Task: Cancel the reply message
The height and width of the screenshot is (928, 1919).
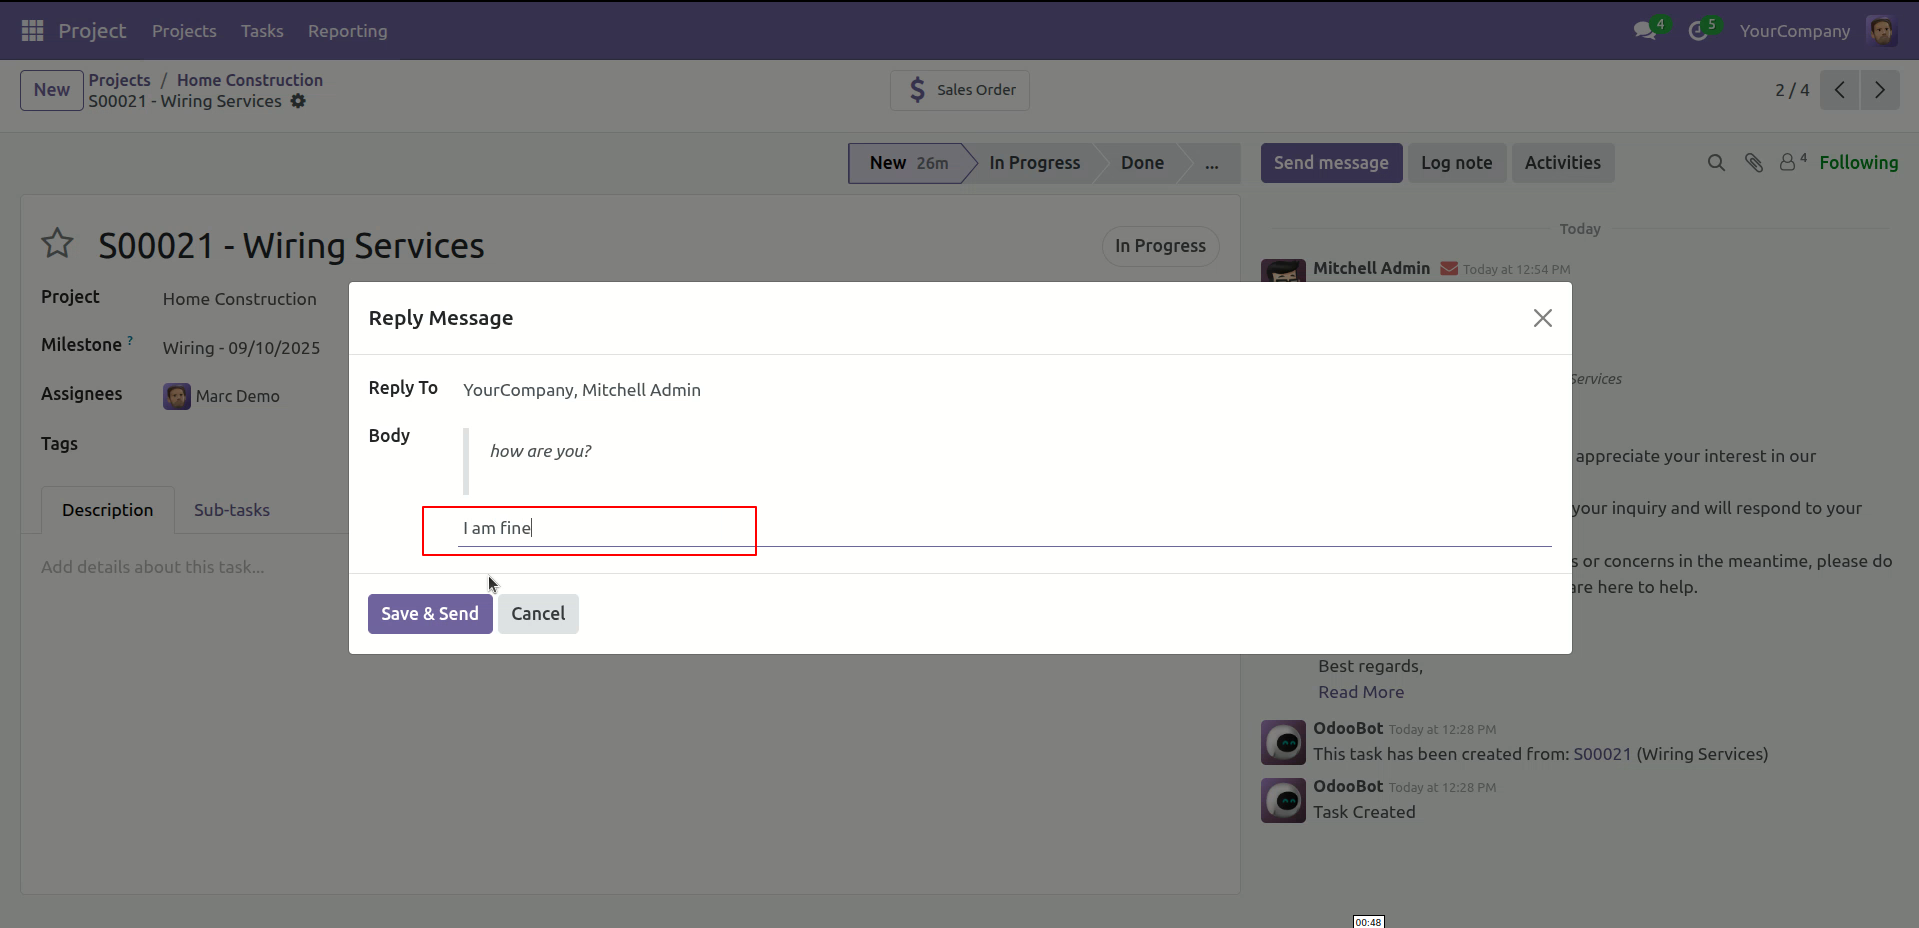Action: (538, 614)
